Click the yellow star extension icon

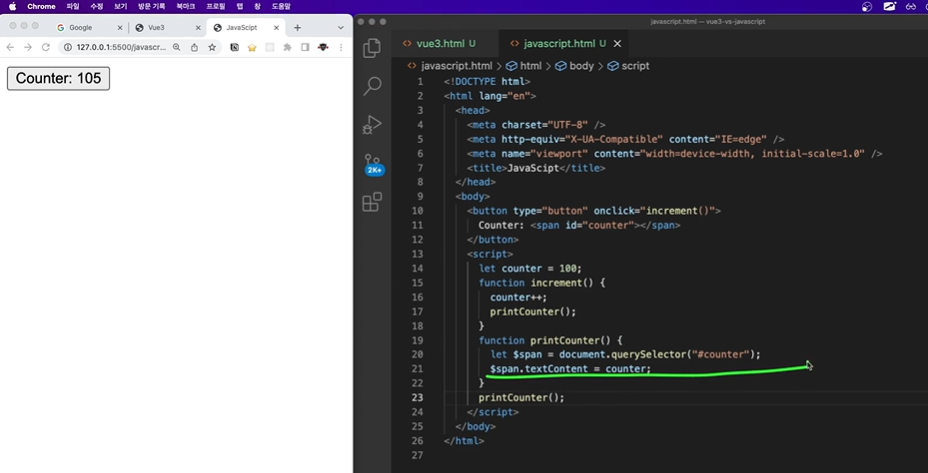tap(252, 47)
